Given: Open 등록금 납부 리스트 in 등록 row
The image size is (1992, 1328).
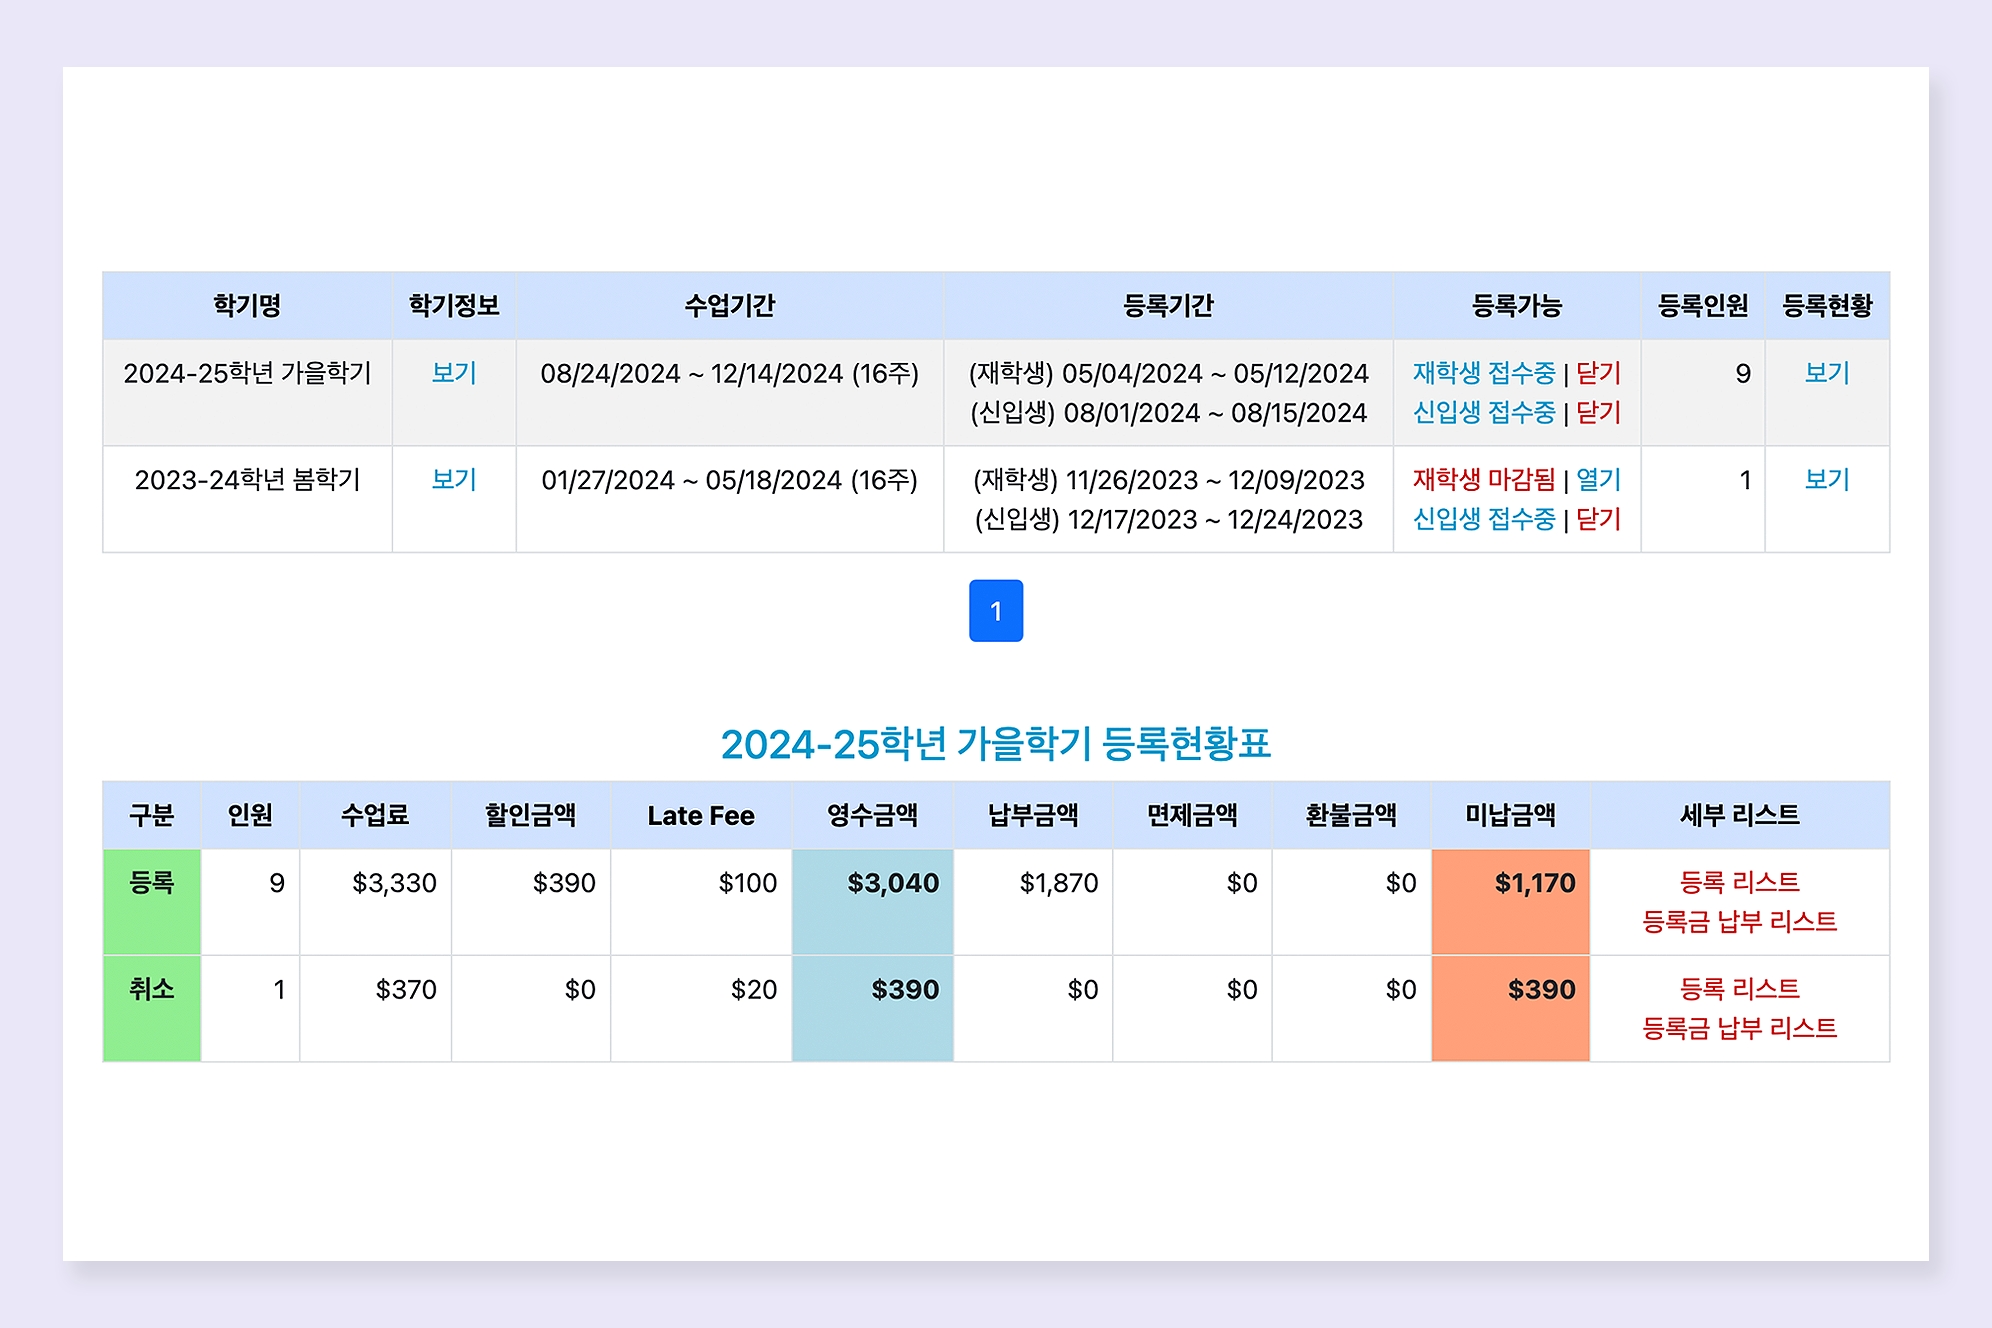Looking at the screenshot, I should tap(1739, 921).
